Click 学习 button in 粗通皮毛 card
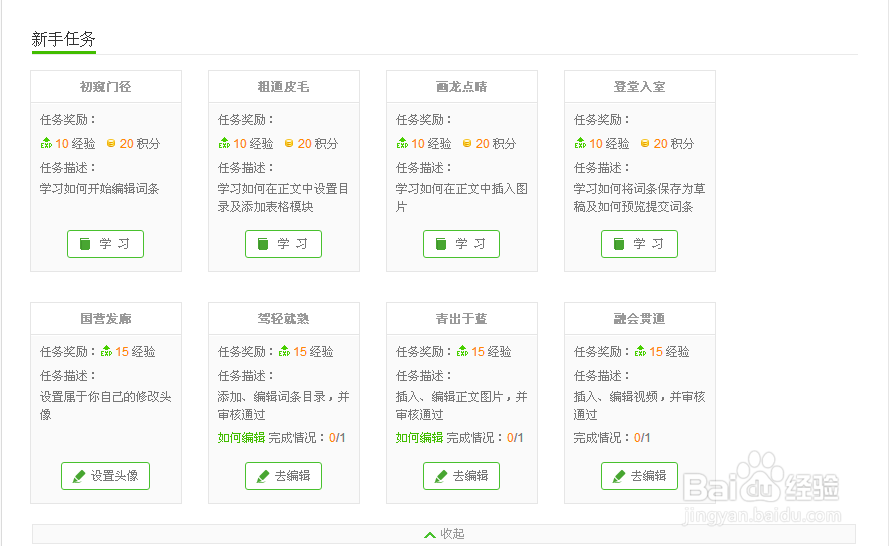The width and height of the screenshot is (890, 546). [283, 244]
